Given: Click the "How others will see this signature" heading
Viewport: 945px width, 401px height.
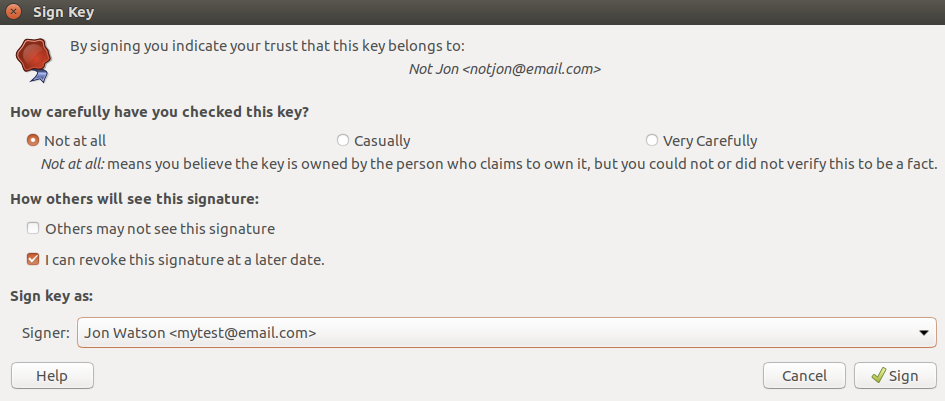Looking at the screenshot, I should pyautogui.click(x=134, y=199).
